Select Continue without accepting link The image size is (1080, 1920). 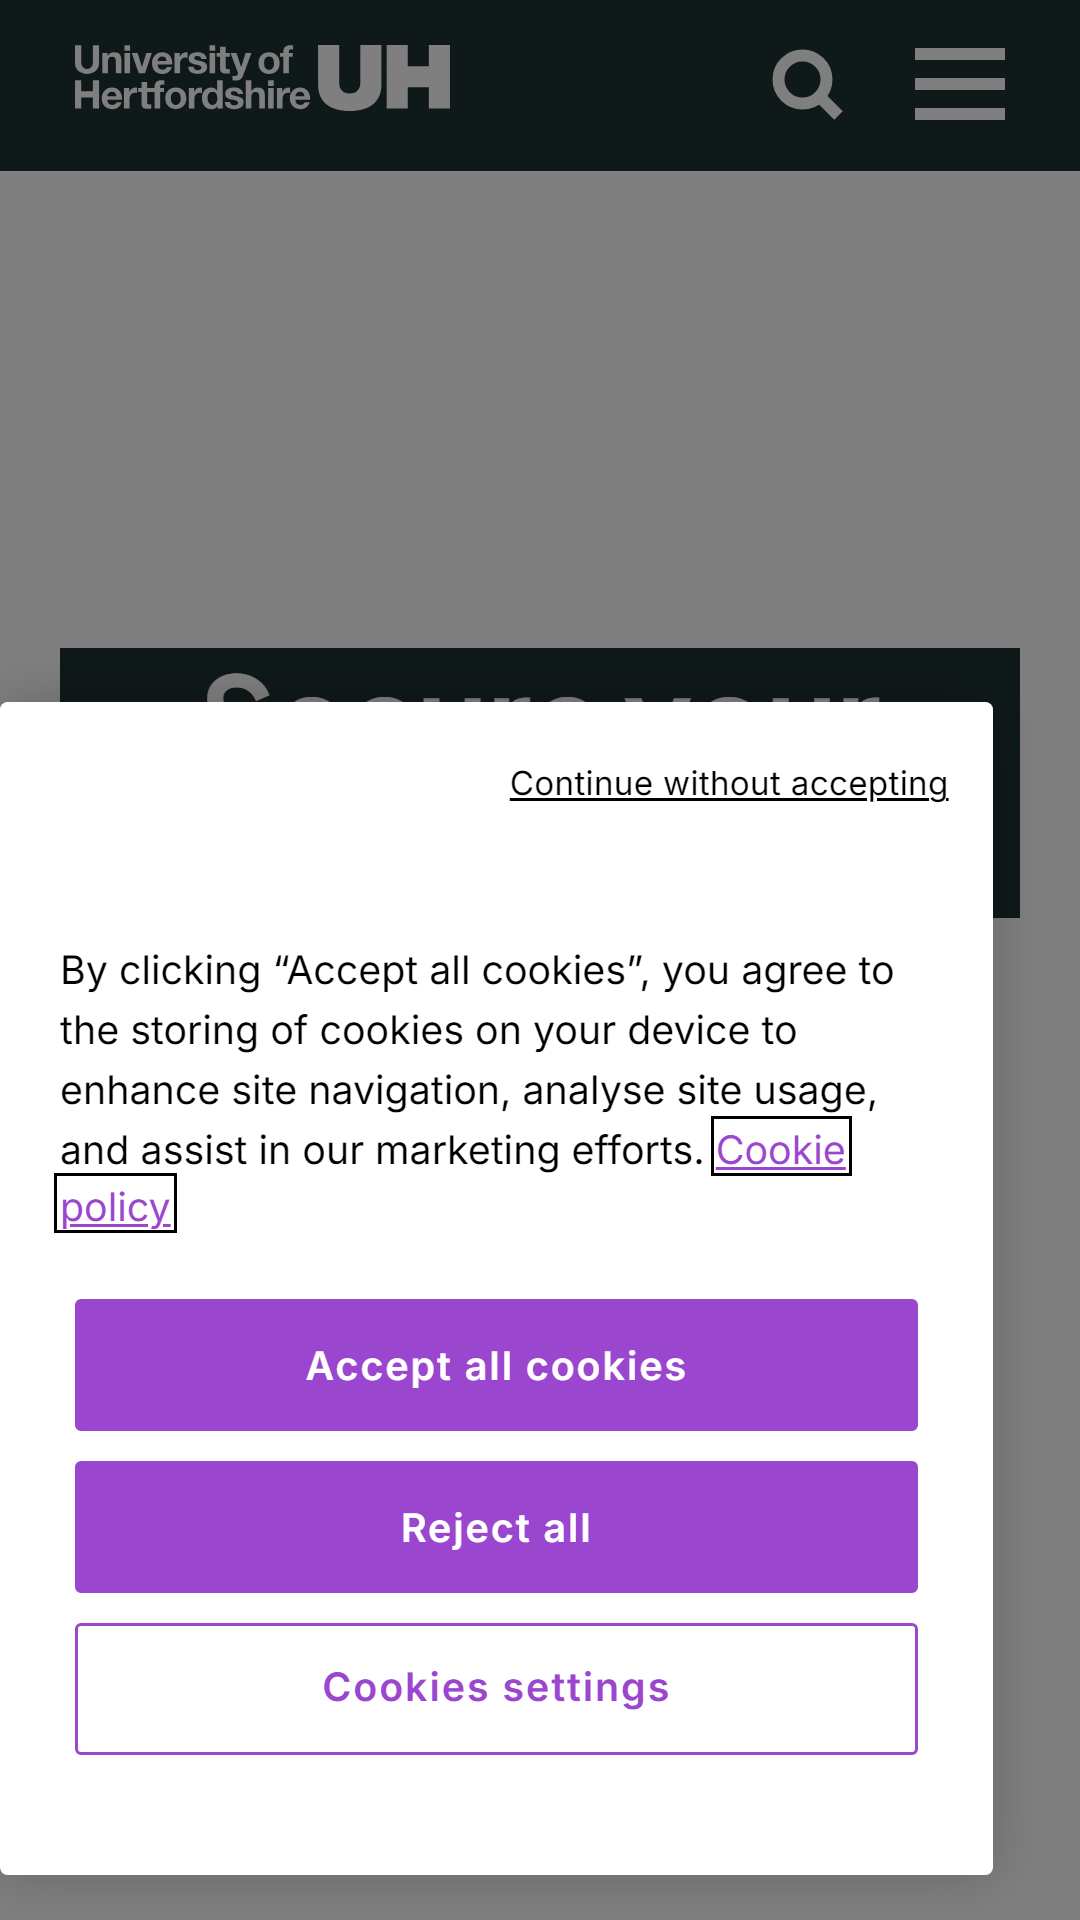point(729,783)
